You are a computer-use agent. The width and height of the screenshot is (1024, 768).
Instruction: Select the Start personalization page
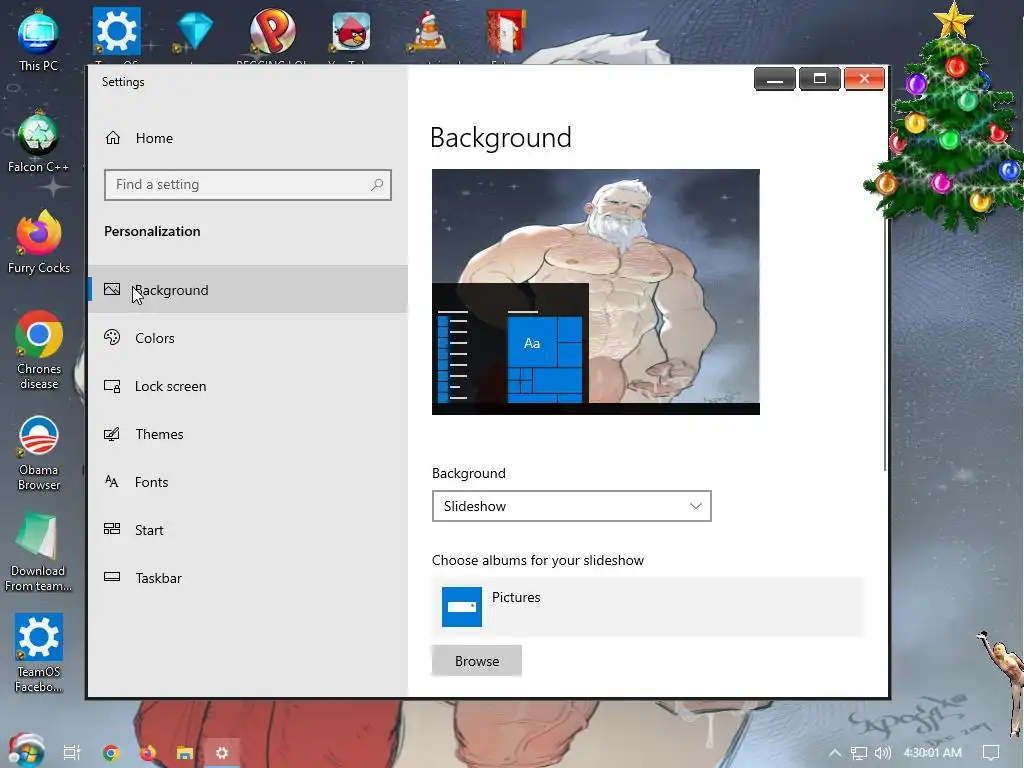248,530
